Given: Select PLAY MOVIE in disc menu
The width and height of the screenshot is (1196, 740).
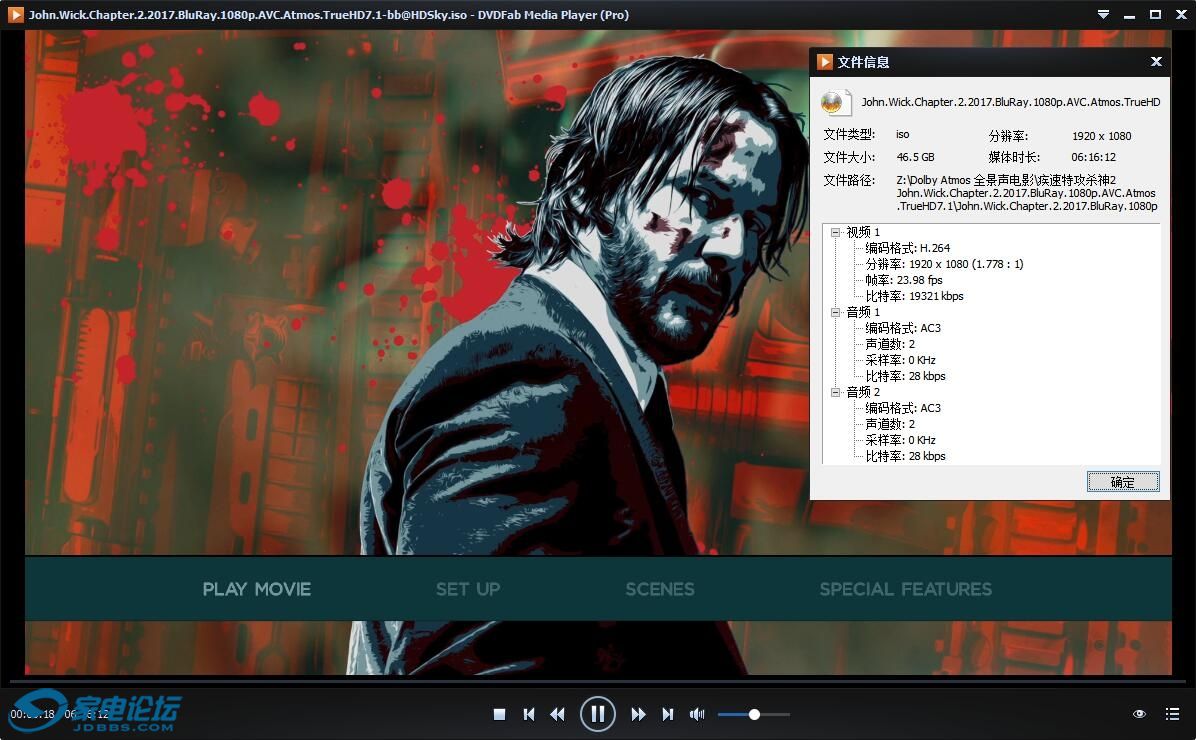Looking at the screenshot, I should (x=257, y=589).
